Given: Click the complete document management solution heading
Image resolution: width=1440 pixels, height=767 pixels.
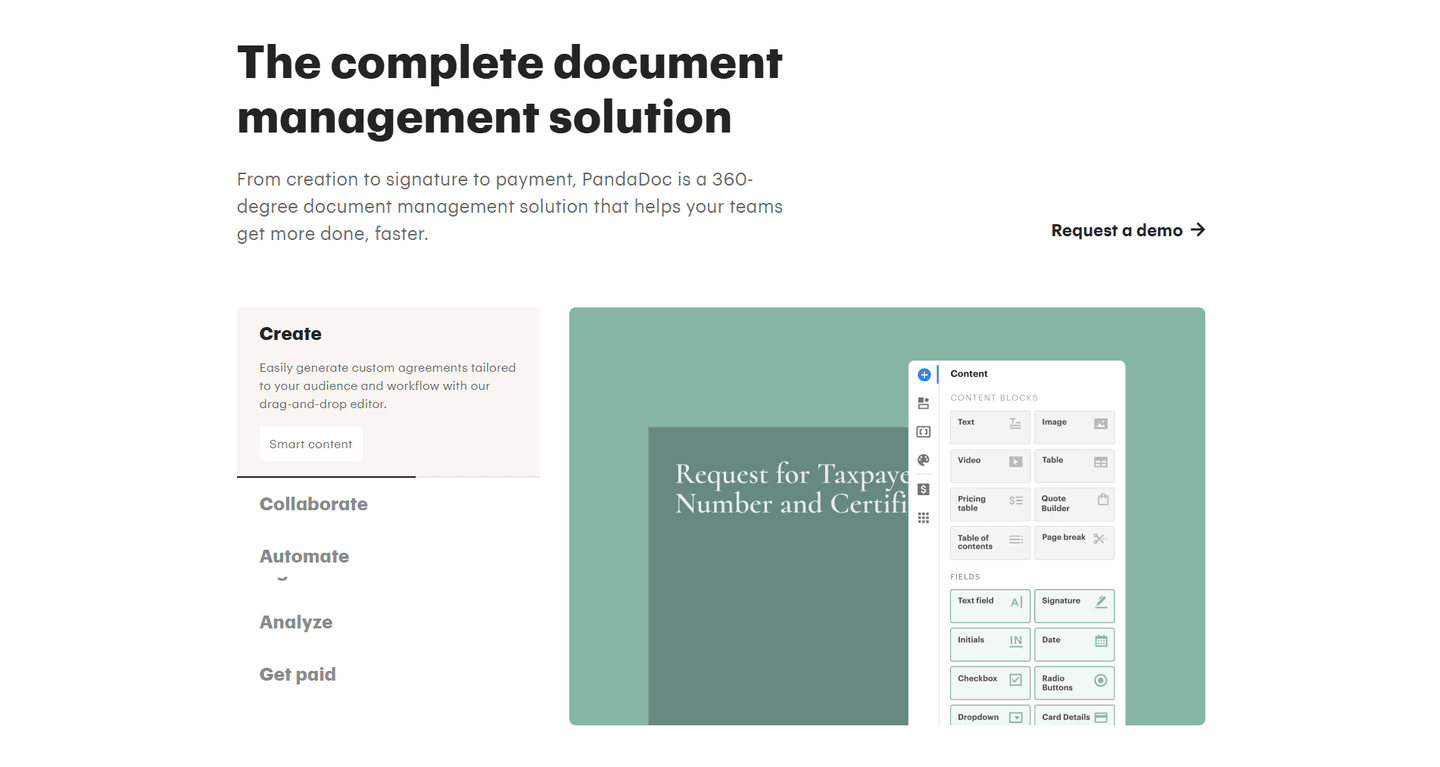Looking at the screenshot, I should (x=510, y=89).
